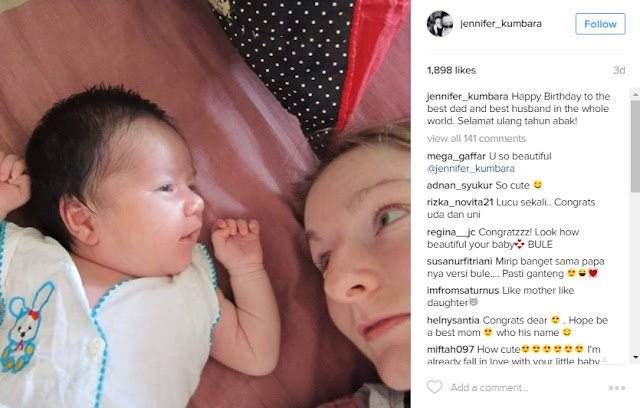This screenshot has height=408, width=640.
Task: Click the scrollbar up arrow in comments
Action: (x=635, y=94)
